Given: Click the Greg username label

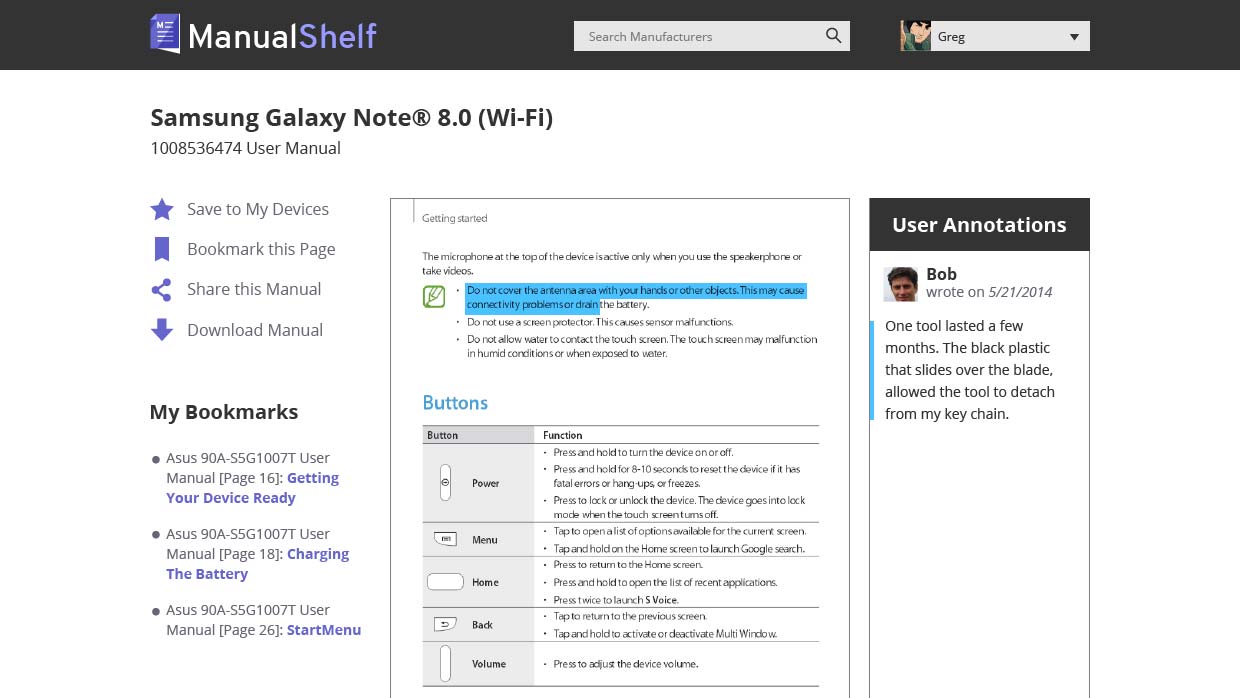Looking at the screenshot, I should click(x=951, y=37).
